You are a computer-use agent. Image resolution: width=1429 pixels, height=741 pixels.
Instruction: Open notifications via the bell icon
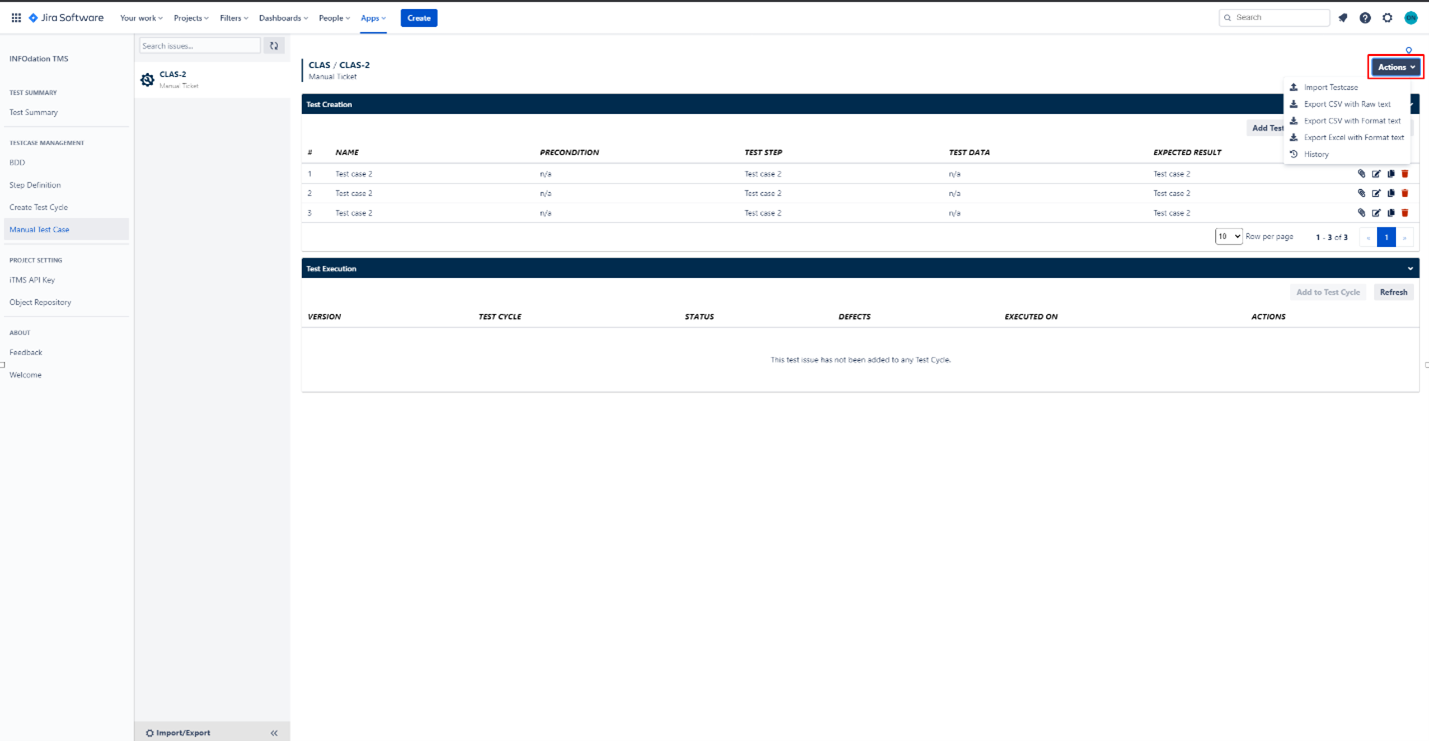point(1342,17)
